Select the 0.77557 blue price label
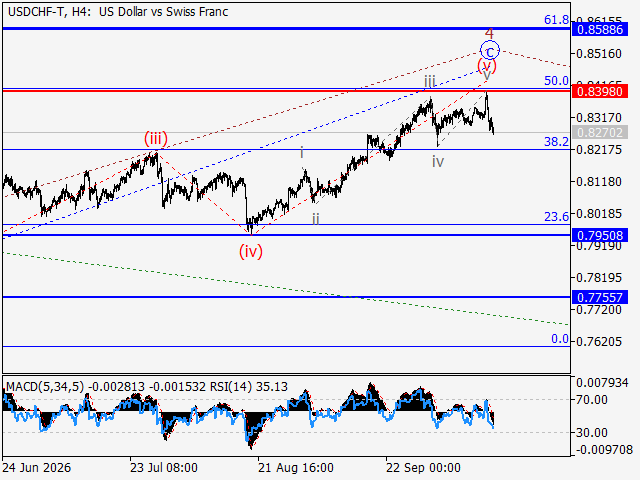 (x=600, y=297)
